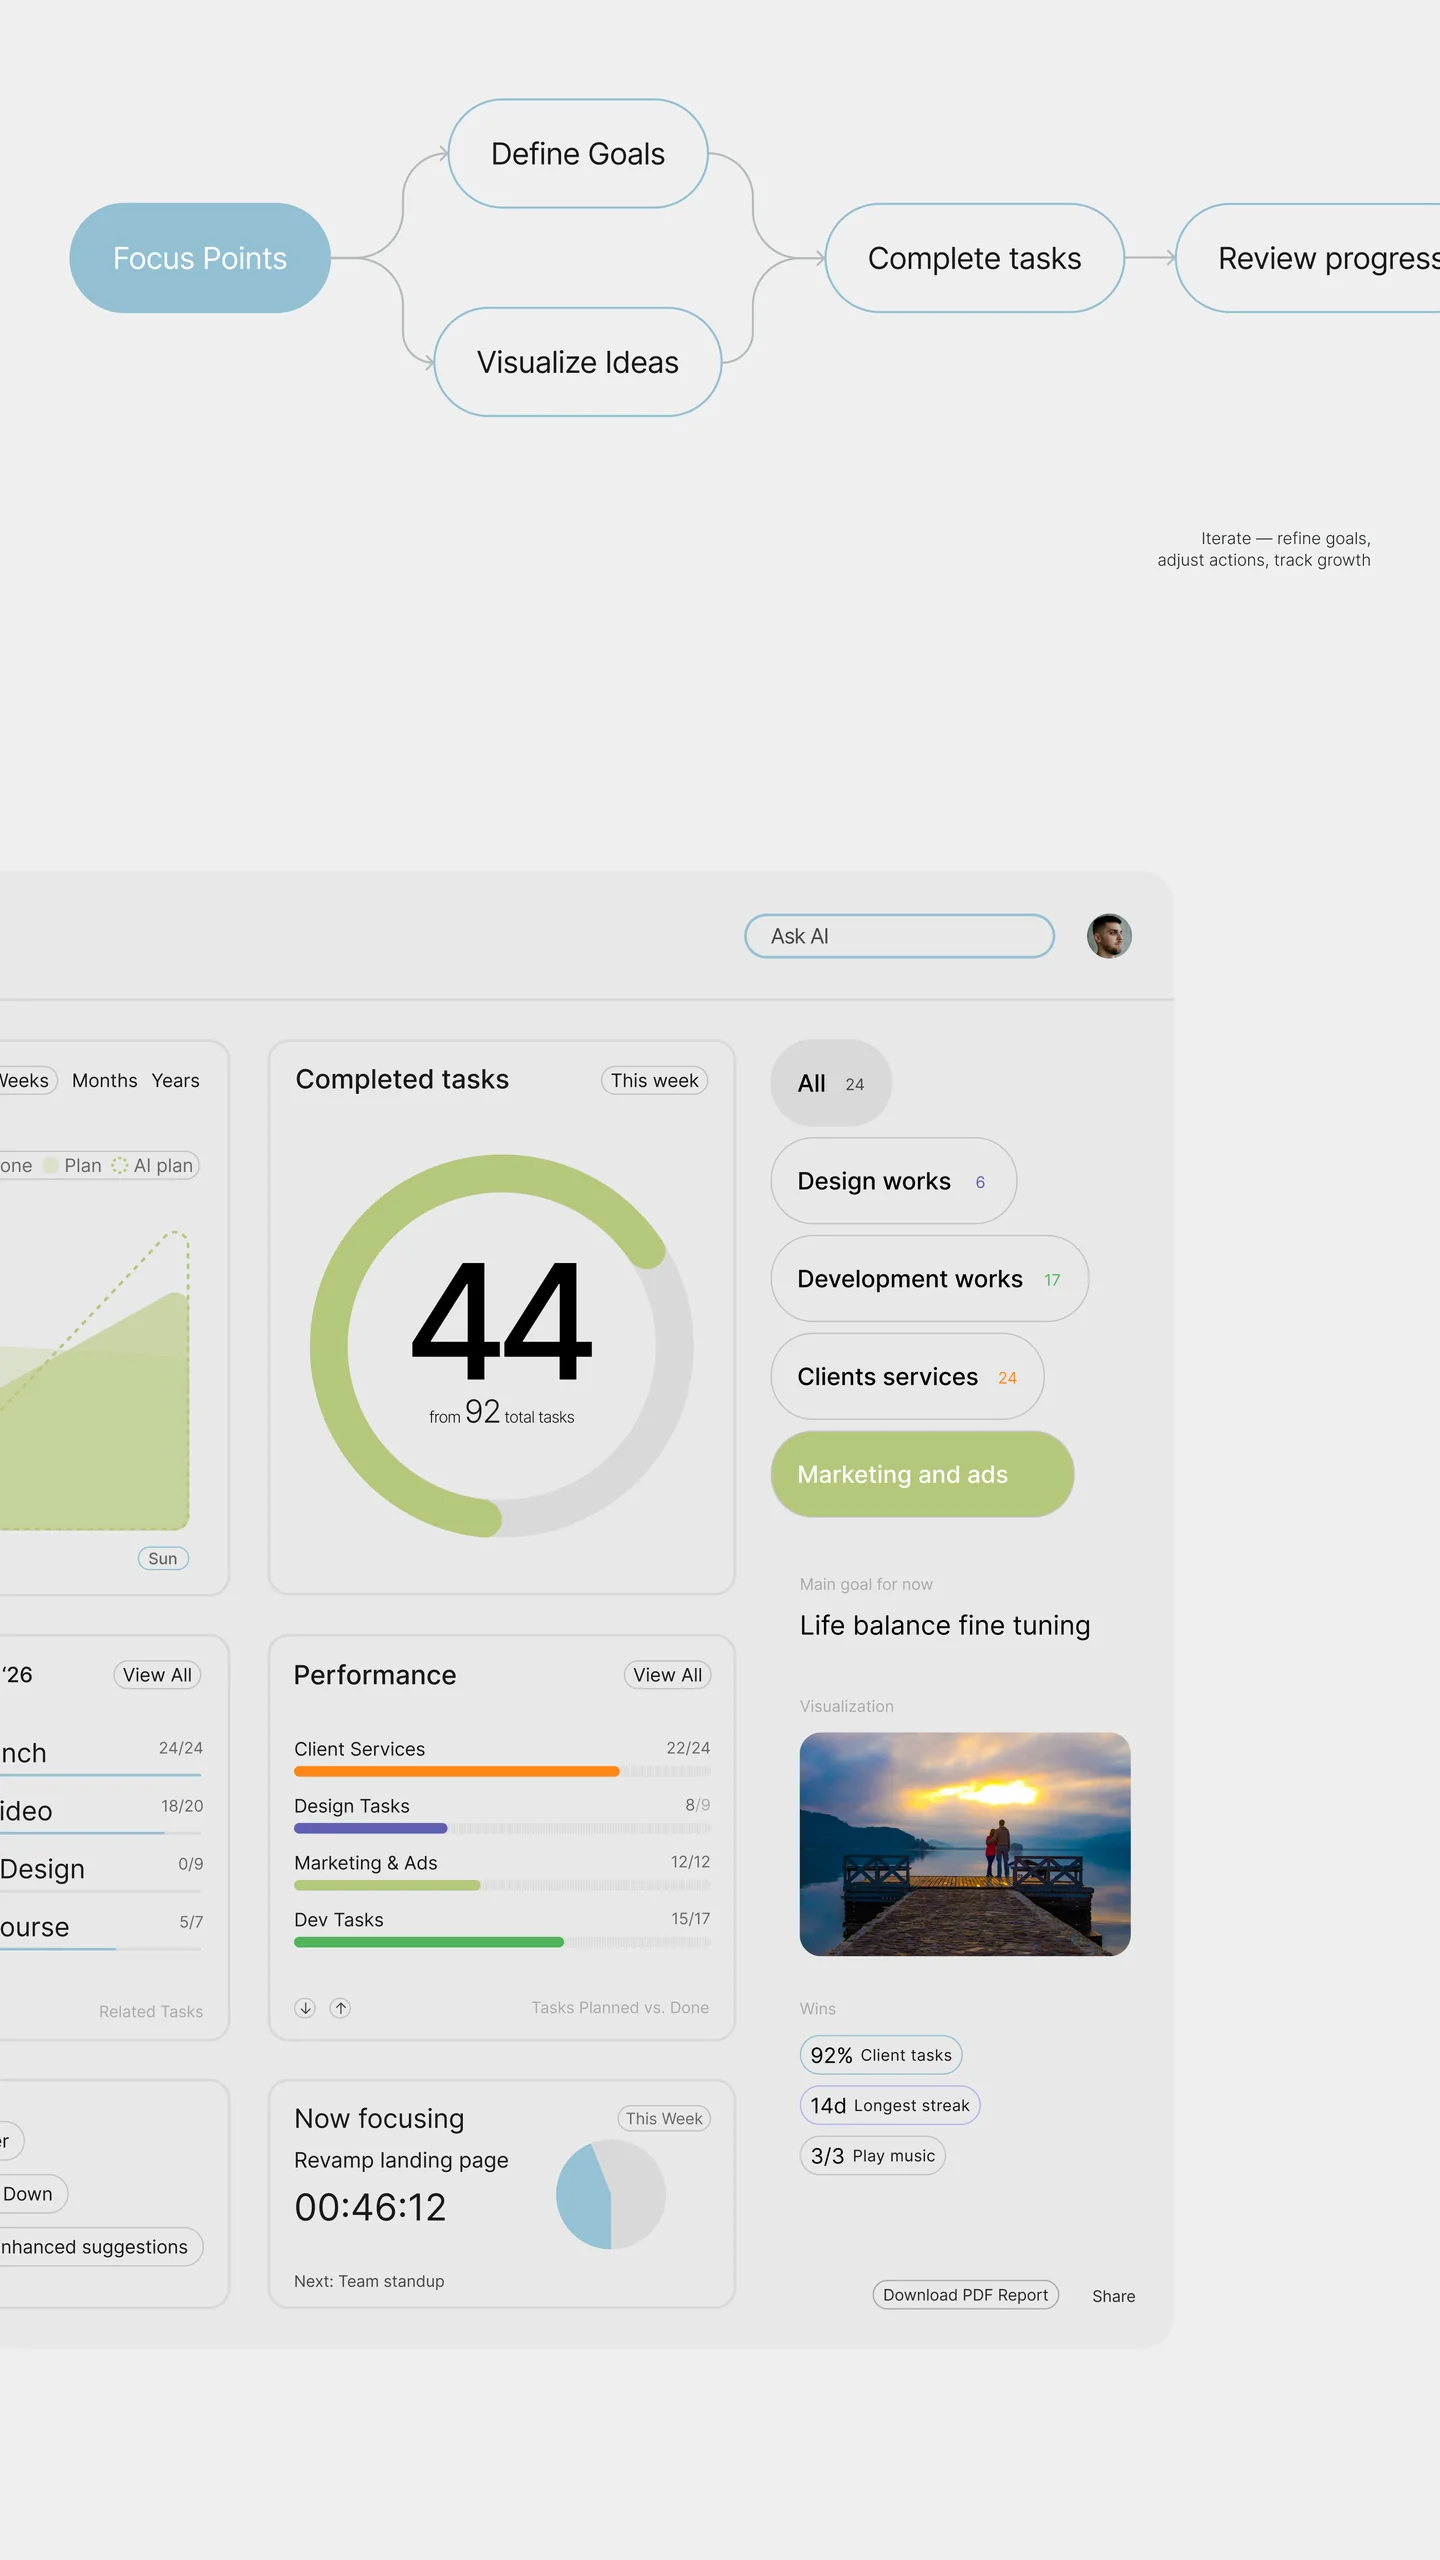The height and width of the screenshot is (2560, 1440).
Task: Click the 92% Client tasks win badge
Action: 881,2055
